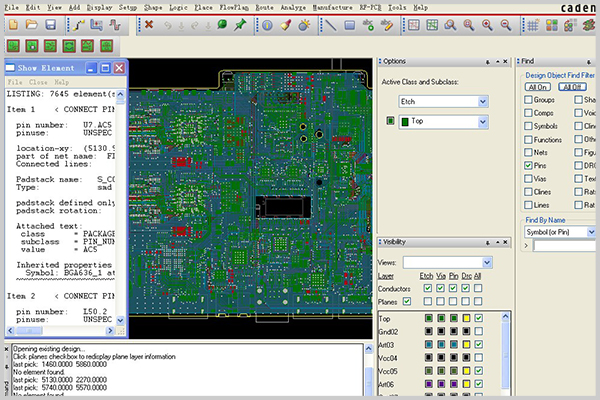Image resolution: width=600 pixels, height=400 pixels.
Task: Click the first green icon in second toolbar row
Action: tap(13, 45)
